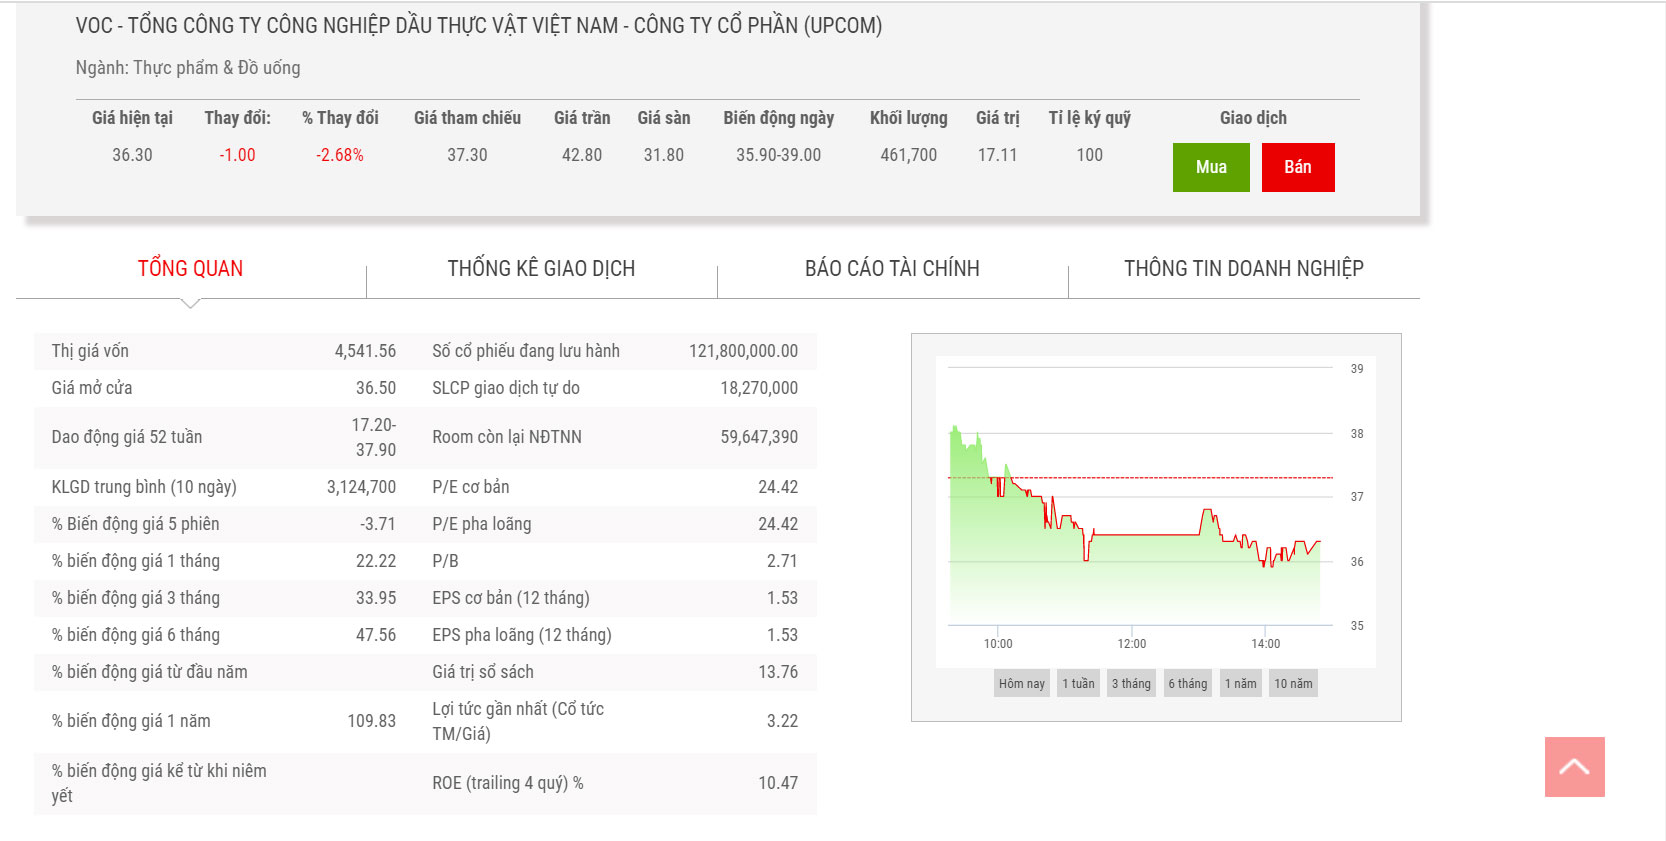View the 10 năm chart history
This screenshot has height=841, width=1666.
coord(1293,684)
